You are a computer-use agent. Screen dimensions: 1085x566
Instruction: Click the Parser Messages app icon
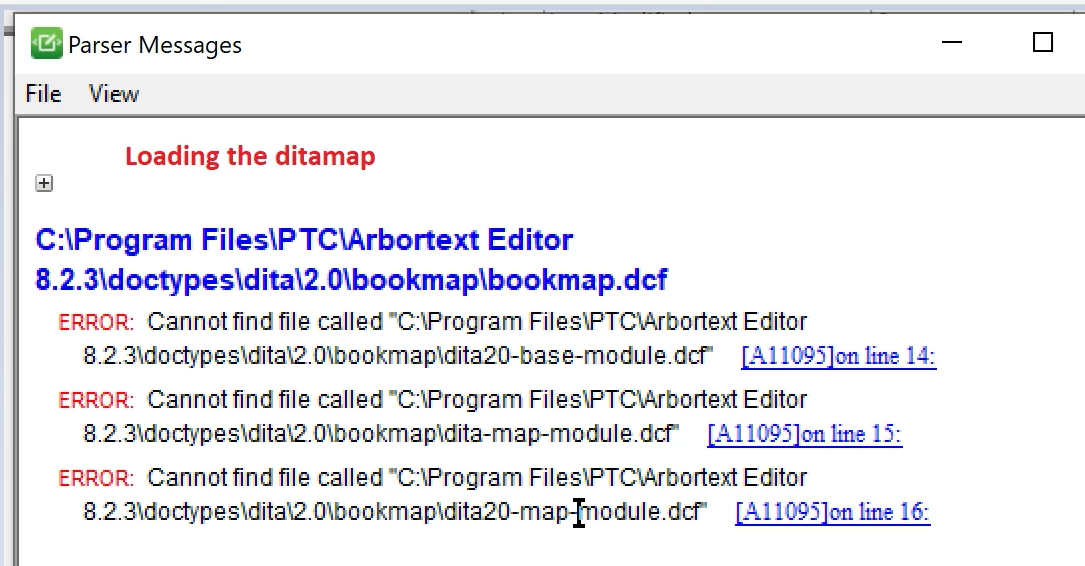(x=46, y=44)
